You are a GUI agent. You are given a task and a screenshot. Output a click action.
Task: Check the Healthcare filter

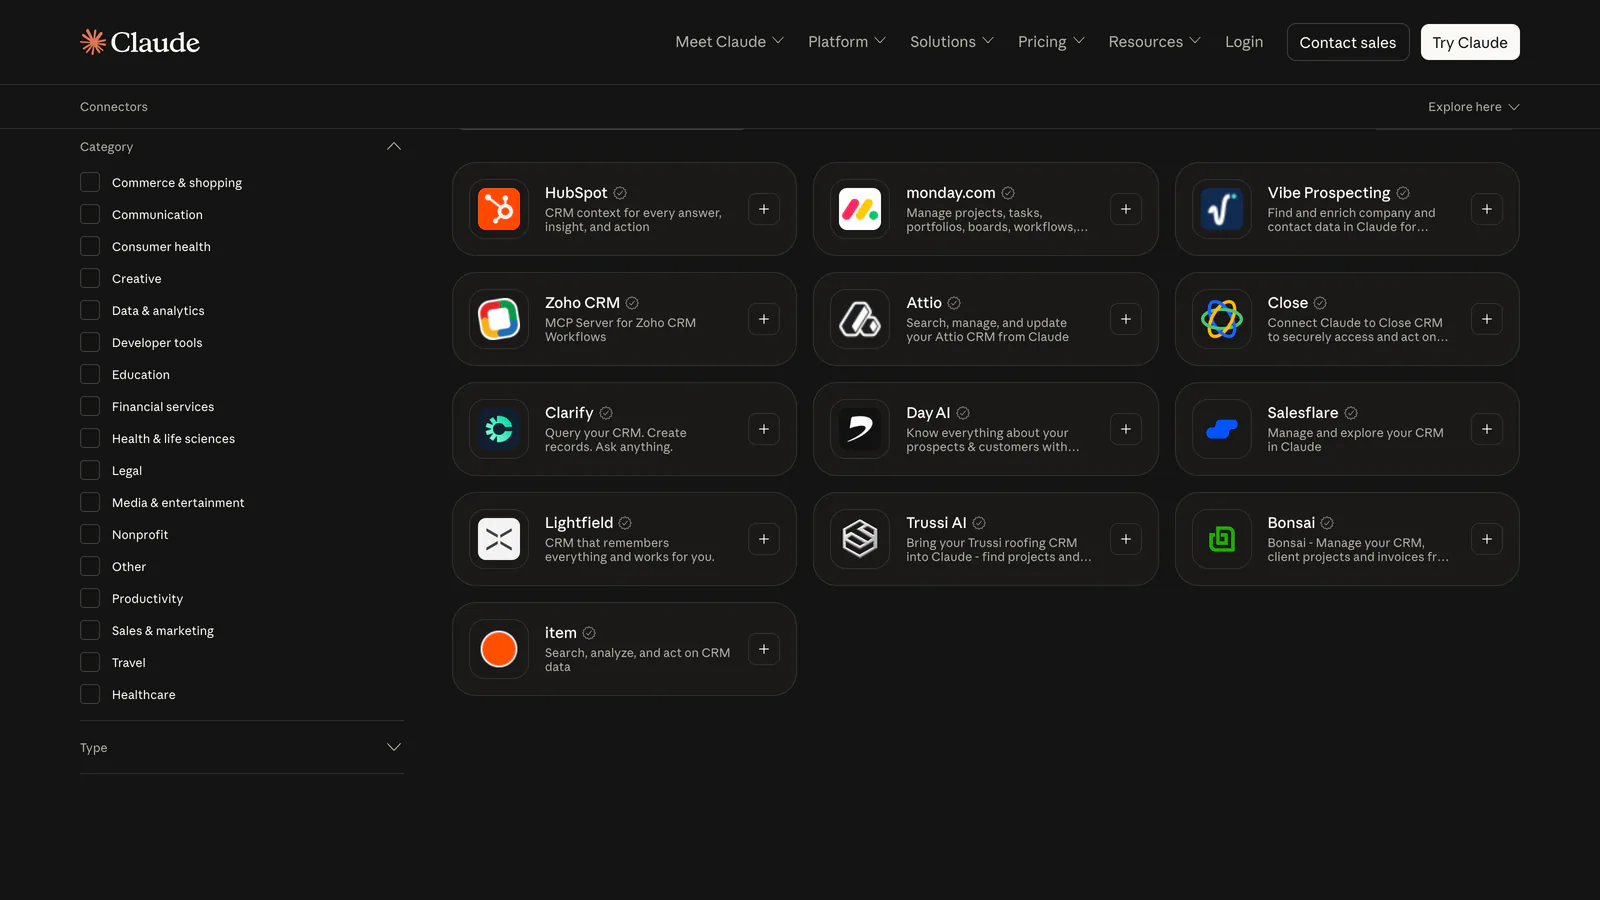(x=90, y=694)
